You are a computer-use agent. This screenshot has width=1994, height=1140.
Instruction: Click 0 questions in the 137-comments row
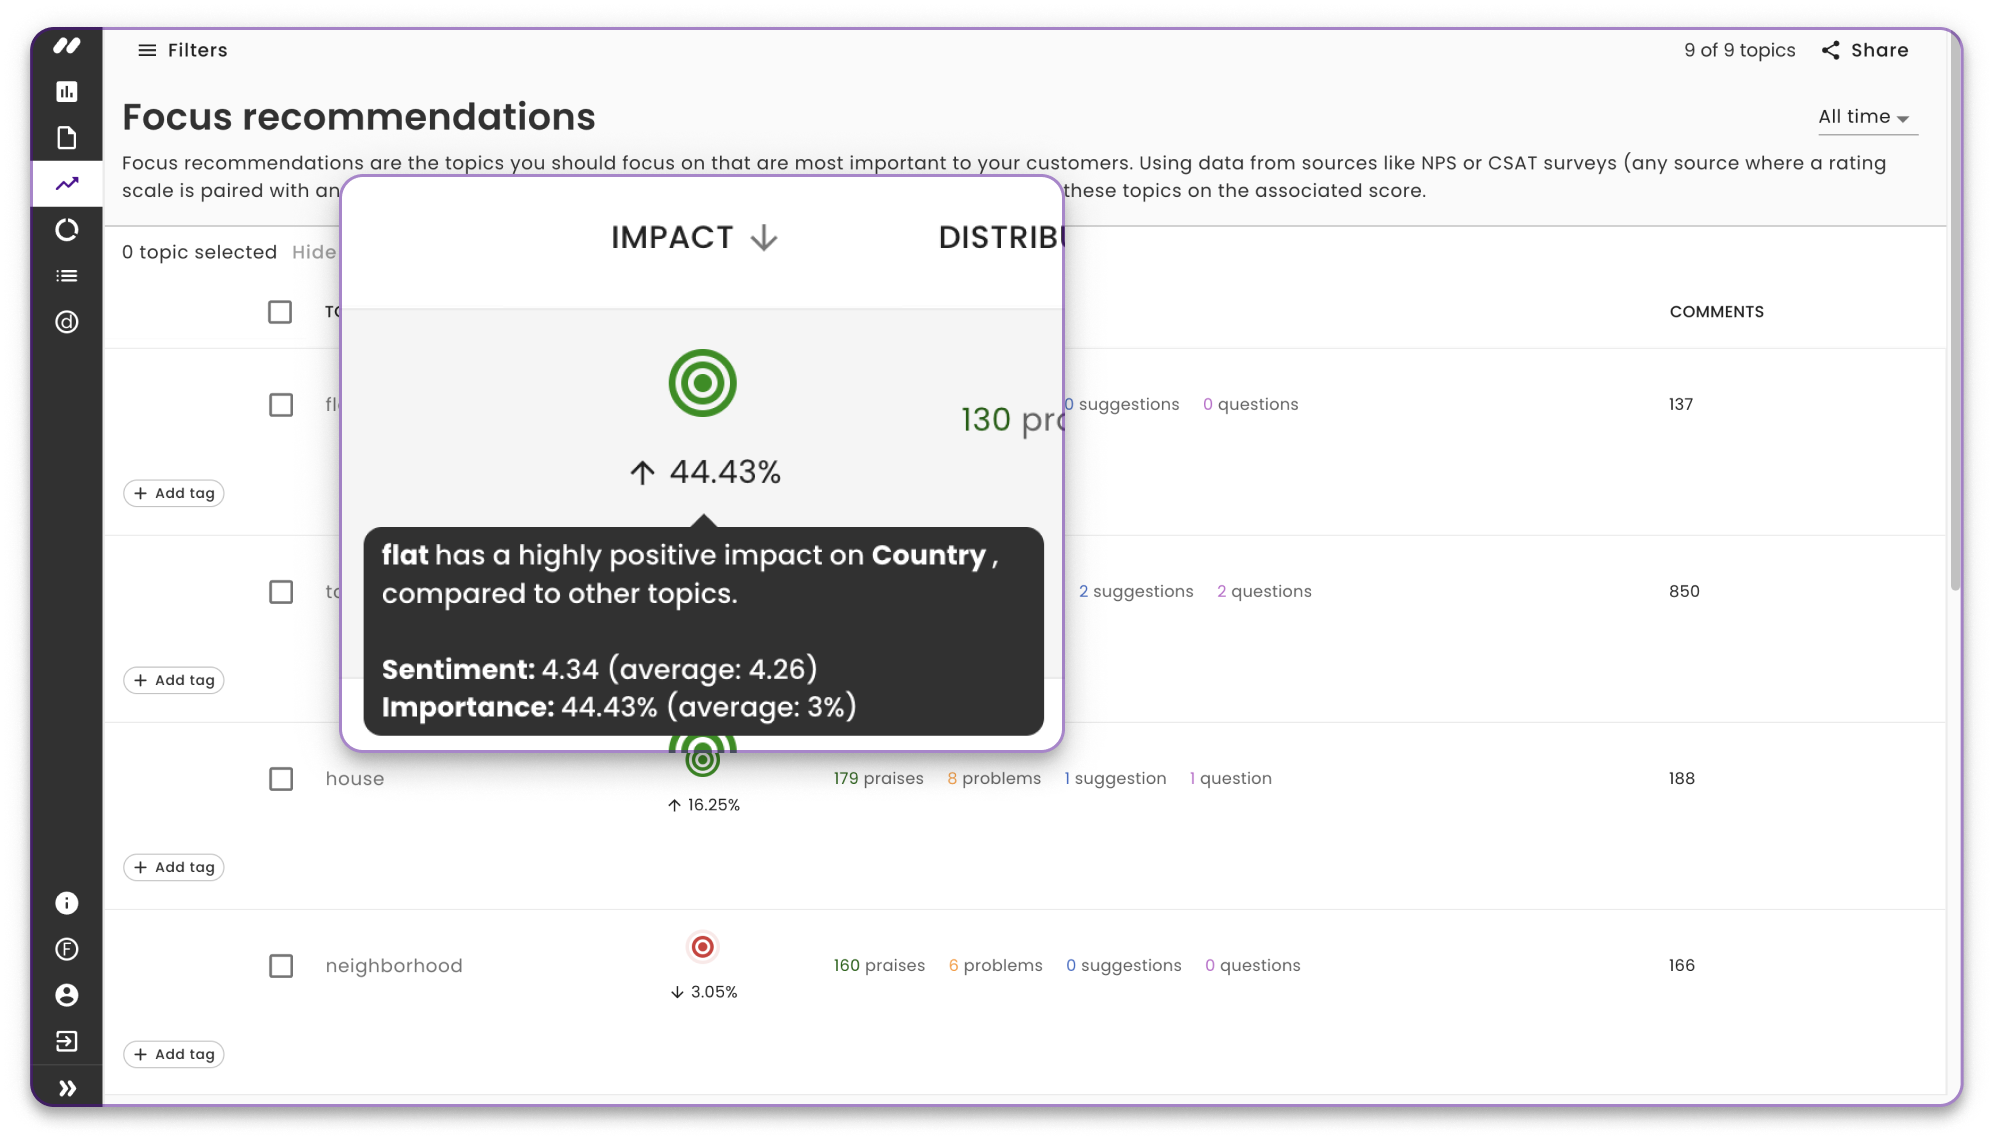tap(1250, 405)
